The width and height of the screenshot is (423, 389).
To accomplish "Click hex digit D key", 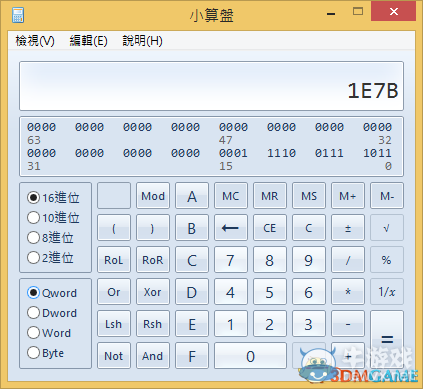I will (192, 292).
